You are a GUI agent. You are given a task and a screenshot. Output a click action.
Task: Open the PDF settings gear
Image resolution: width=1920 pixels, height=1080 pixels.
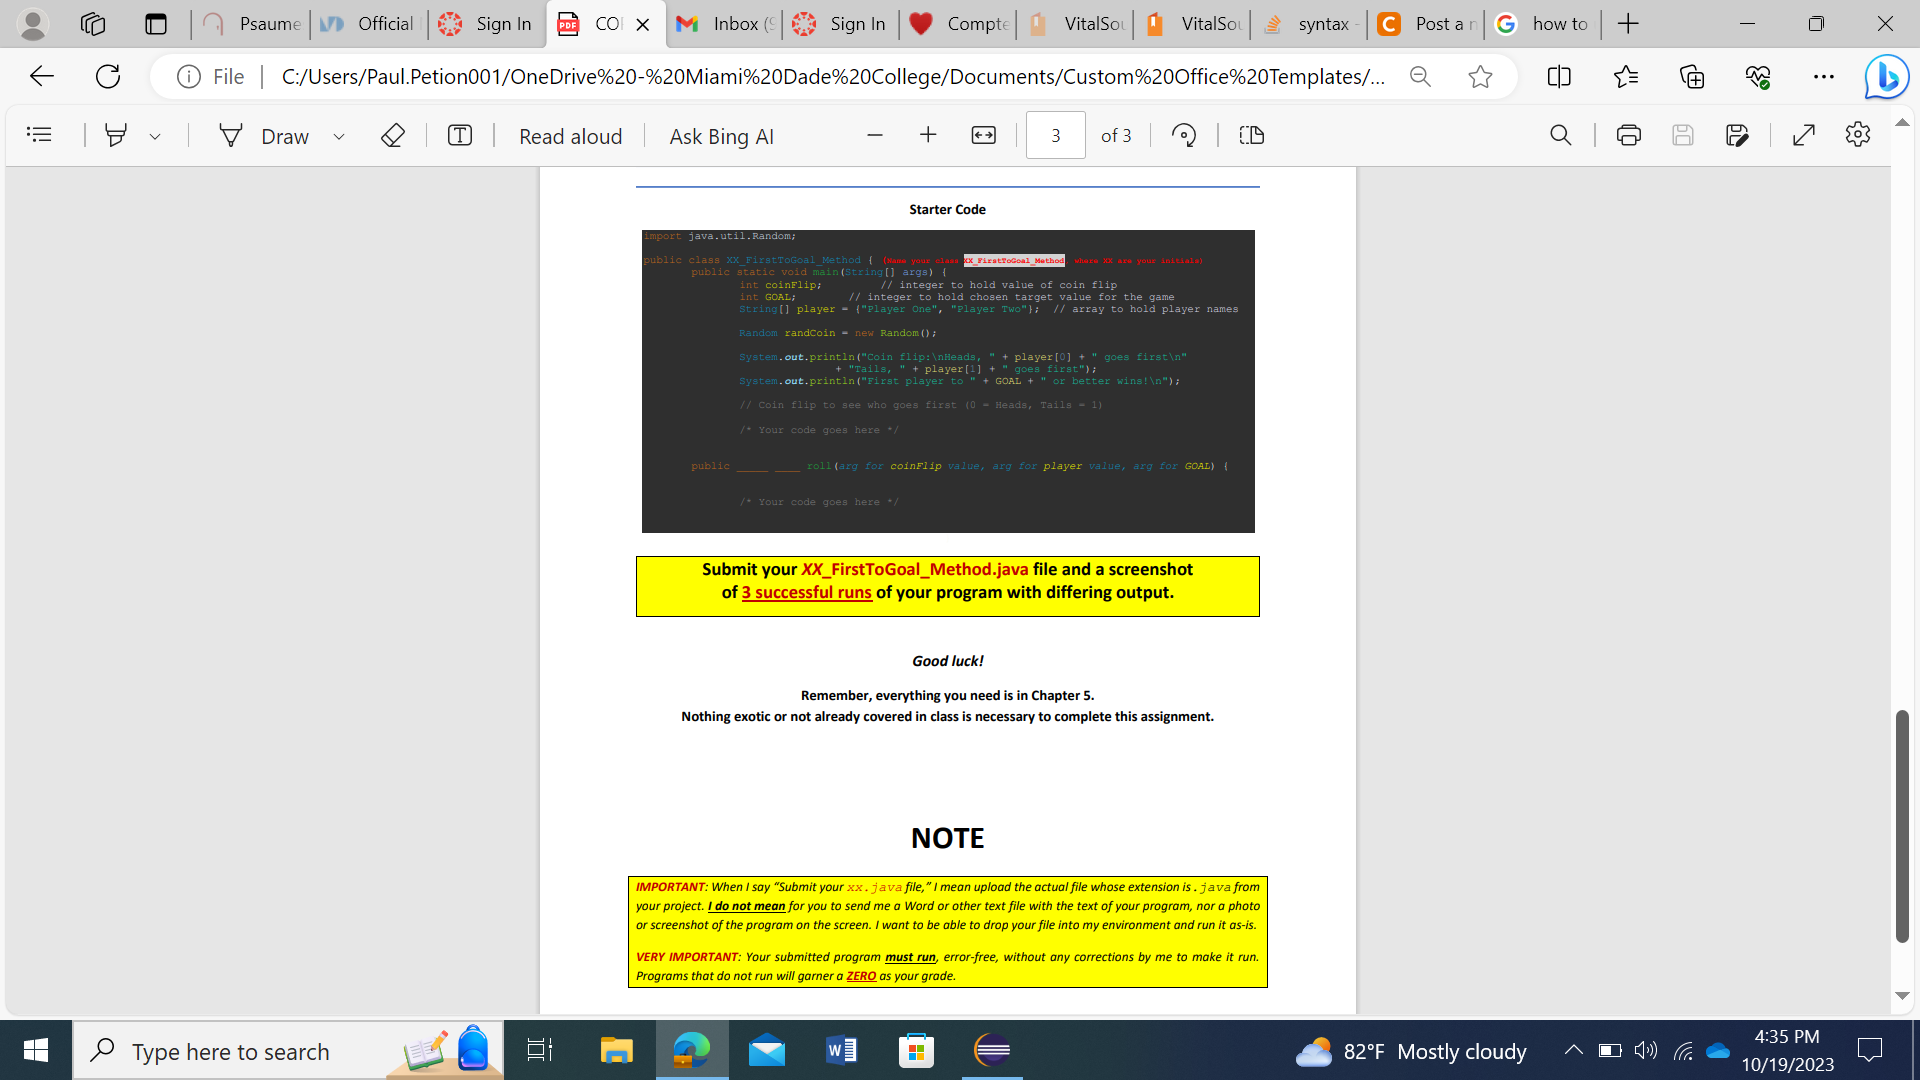[x=1857, y=135]
